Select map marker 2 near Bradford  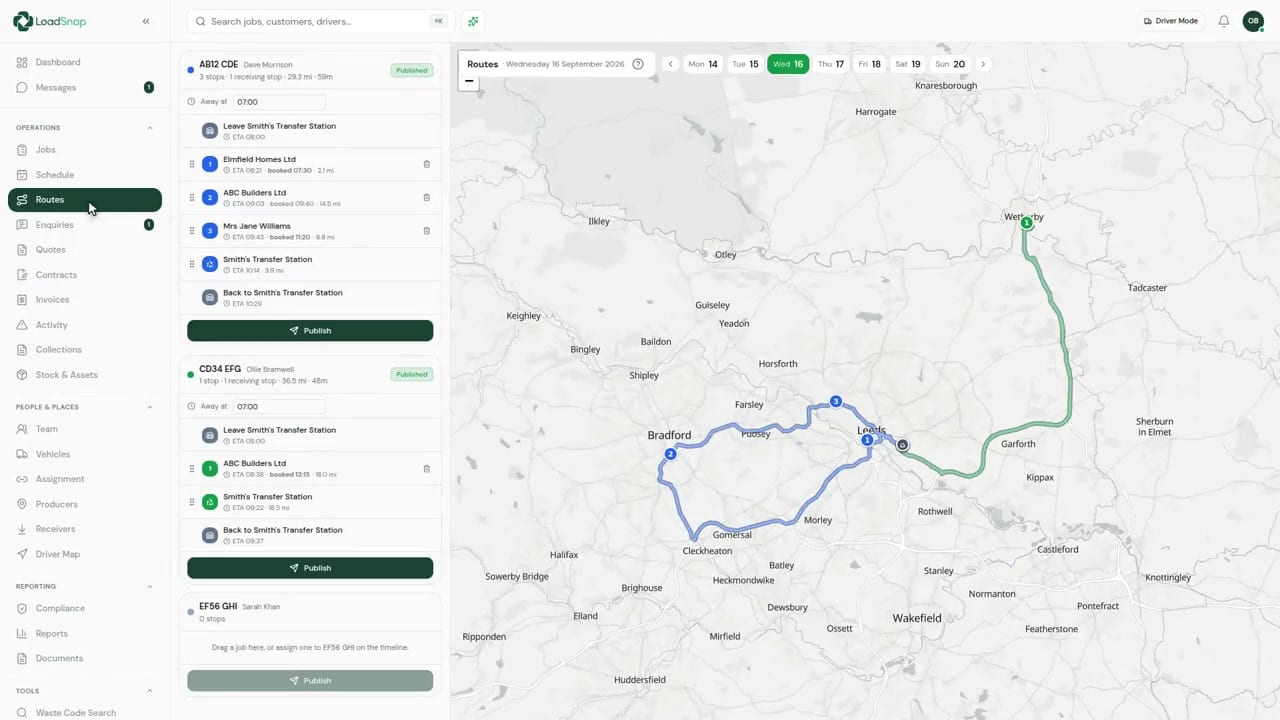(671, 454)
